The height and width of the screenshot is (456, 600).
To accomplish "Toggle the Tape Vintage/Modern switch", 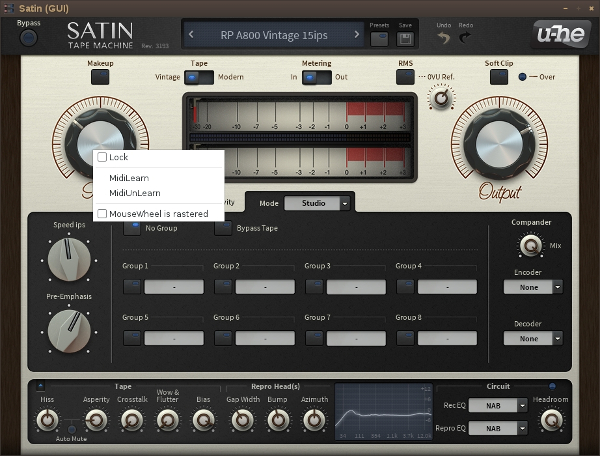I will pos(199,77).
